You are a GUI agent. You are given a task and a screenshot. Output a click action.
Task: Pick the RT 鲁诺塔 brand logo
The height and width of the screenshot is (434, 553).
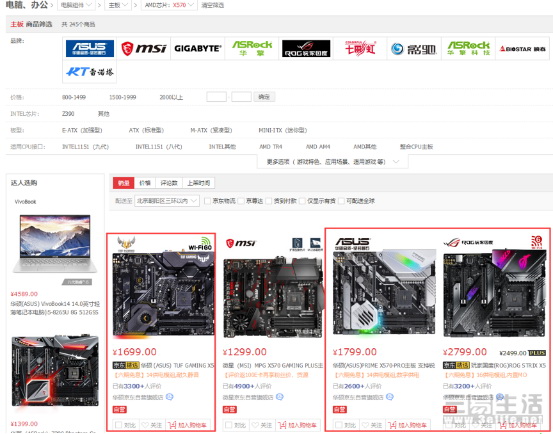point(90,72)
